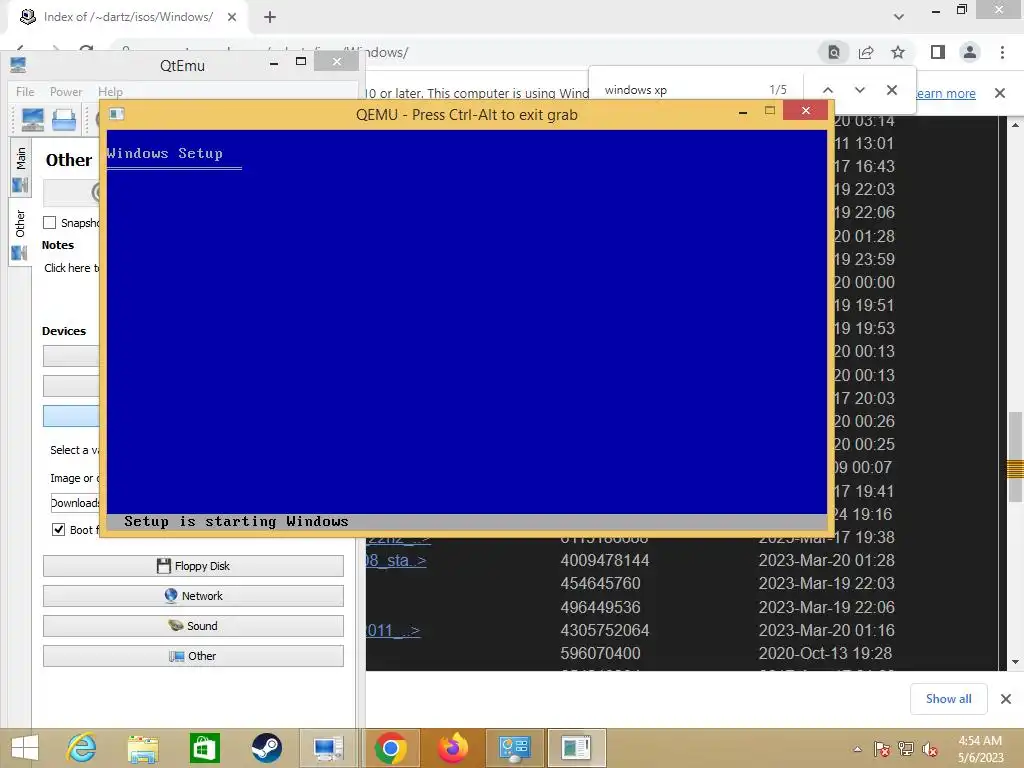1024x768 pixels.
Task: Select the Other vertical tab in QtEmu
Action: (20, 232)
